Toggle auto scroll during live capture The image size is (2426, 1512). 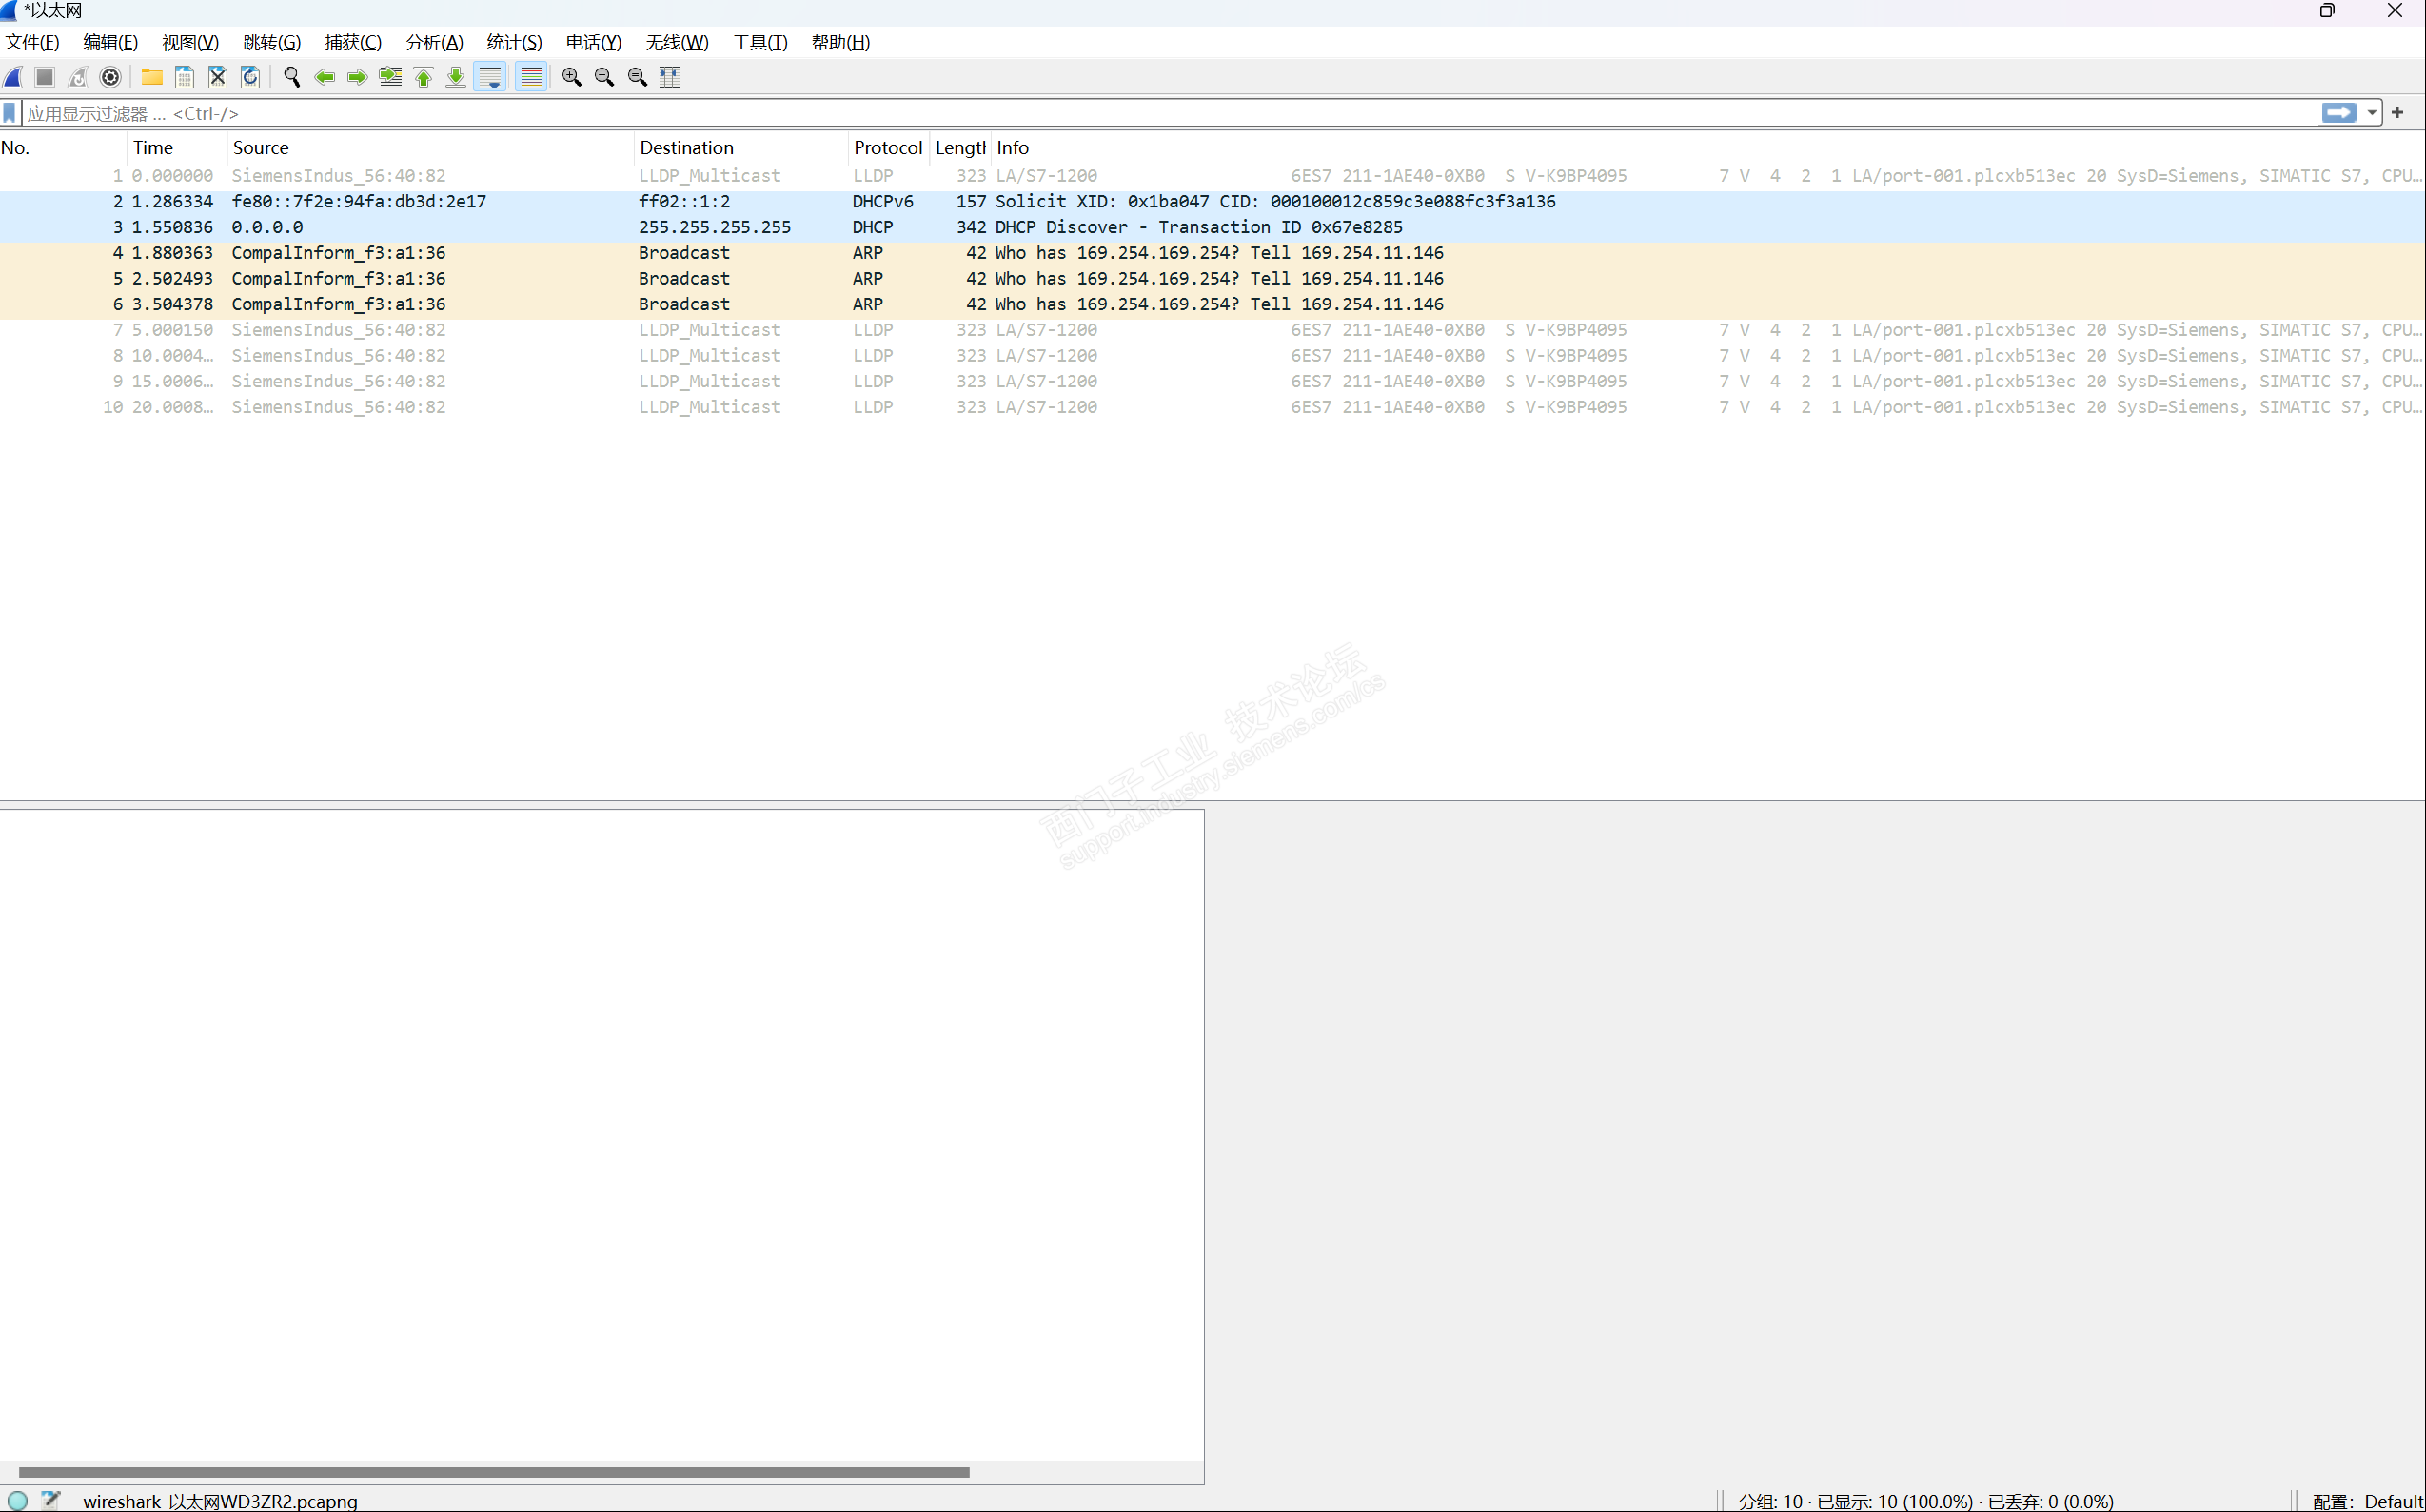point(491,77)
